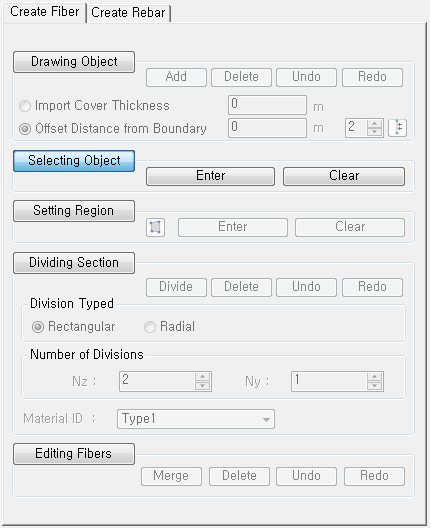Screen dimensions: 430x528
Task: Click the Dividing Section button
Action: coord(74,263)
